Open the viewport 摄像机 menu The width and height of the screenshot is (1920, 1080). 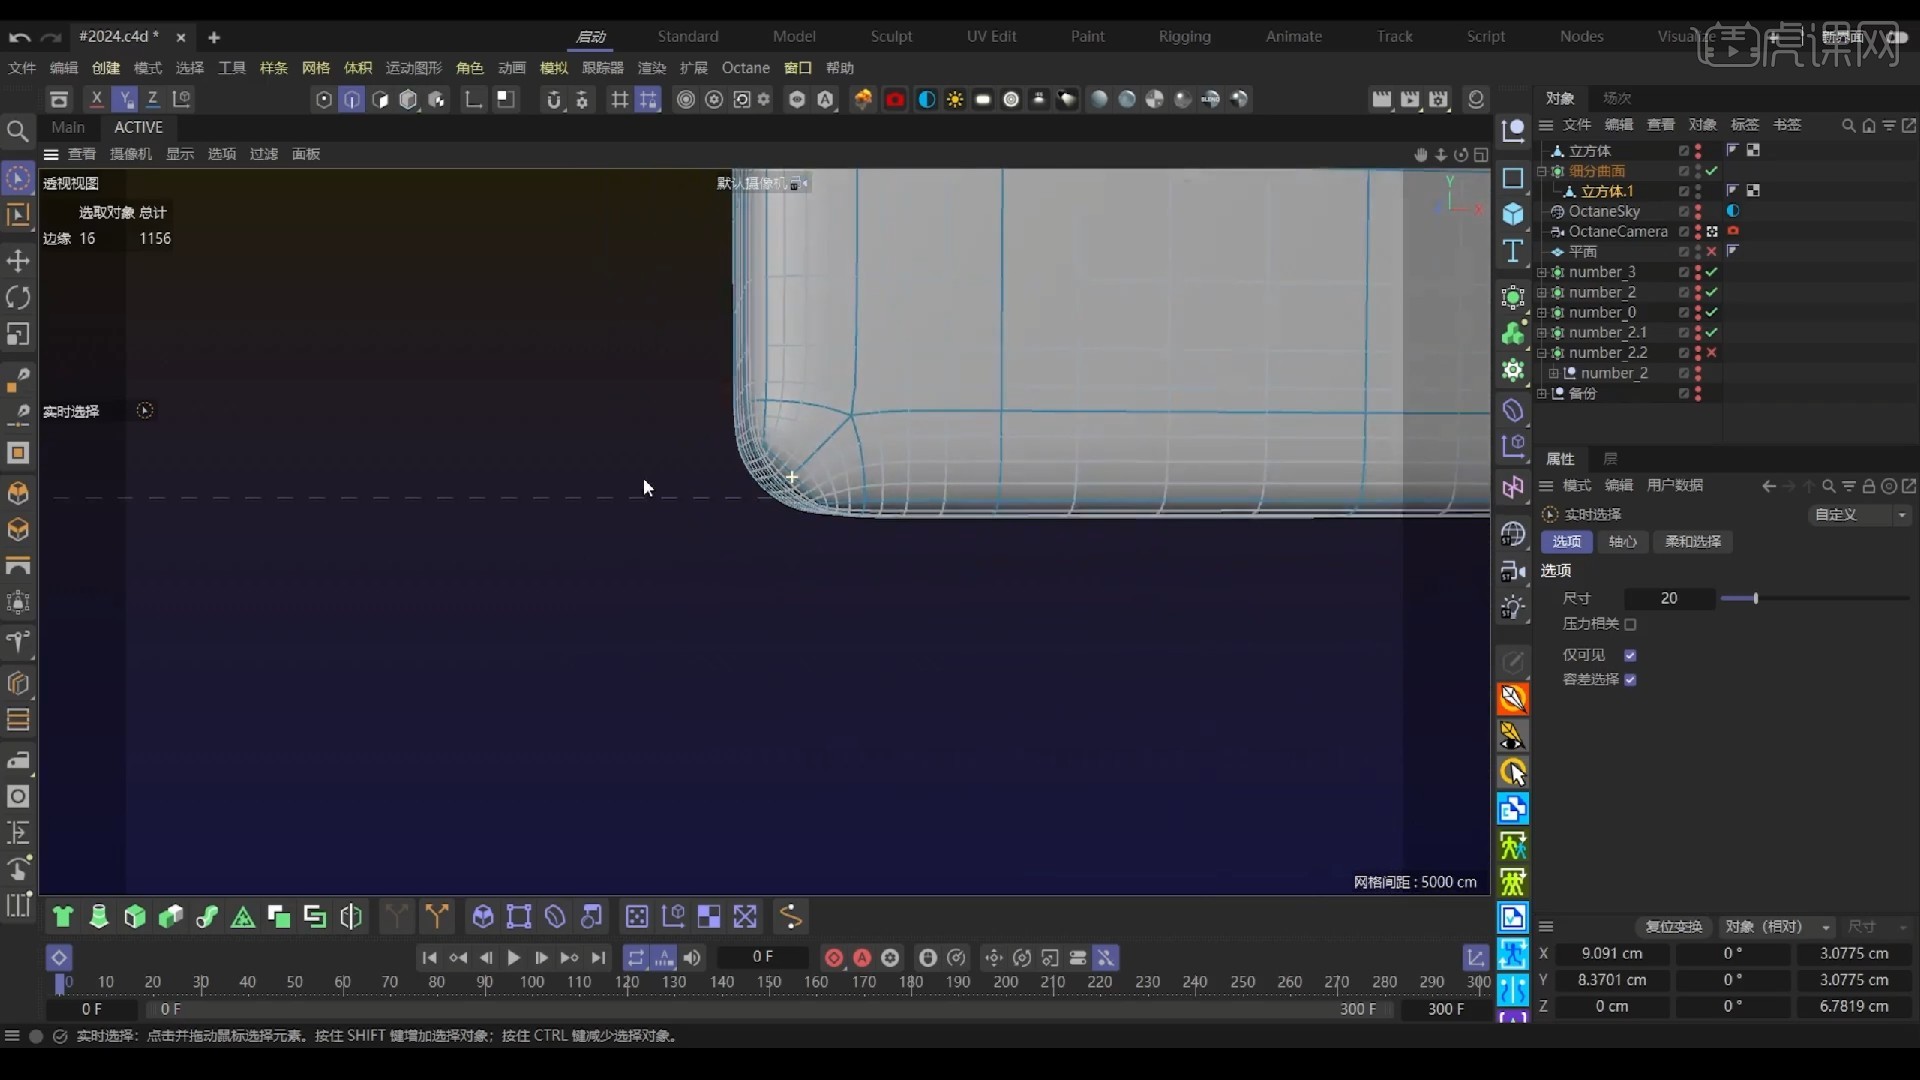tap(130, 154)
